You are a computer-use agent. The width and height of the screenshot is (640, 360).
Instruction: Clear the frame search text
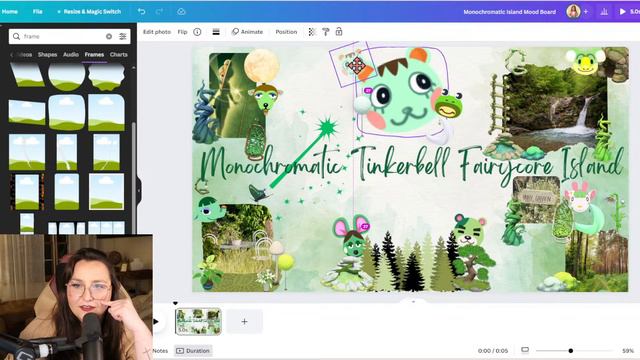(x=109, y=36)
